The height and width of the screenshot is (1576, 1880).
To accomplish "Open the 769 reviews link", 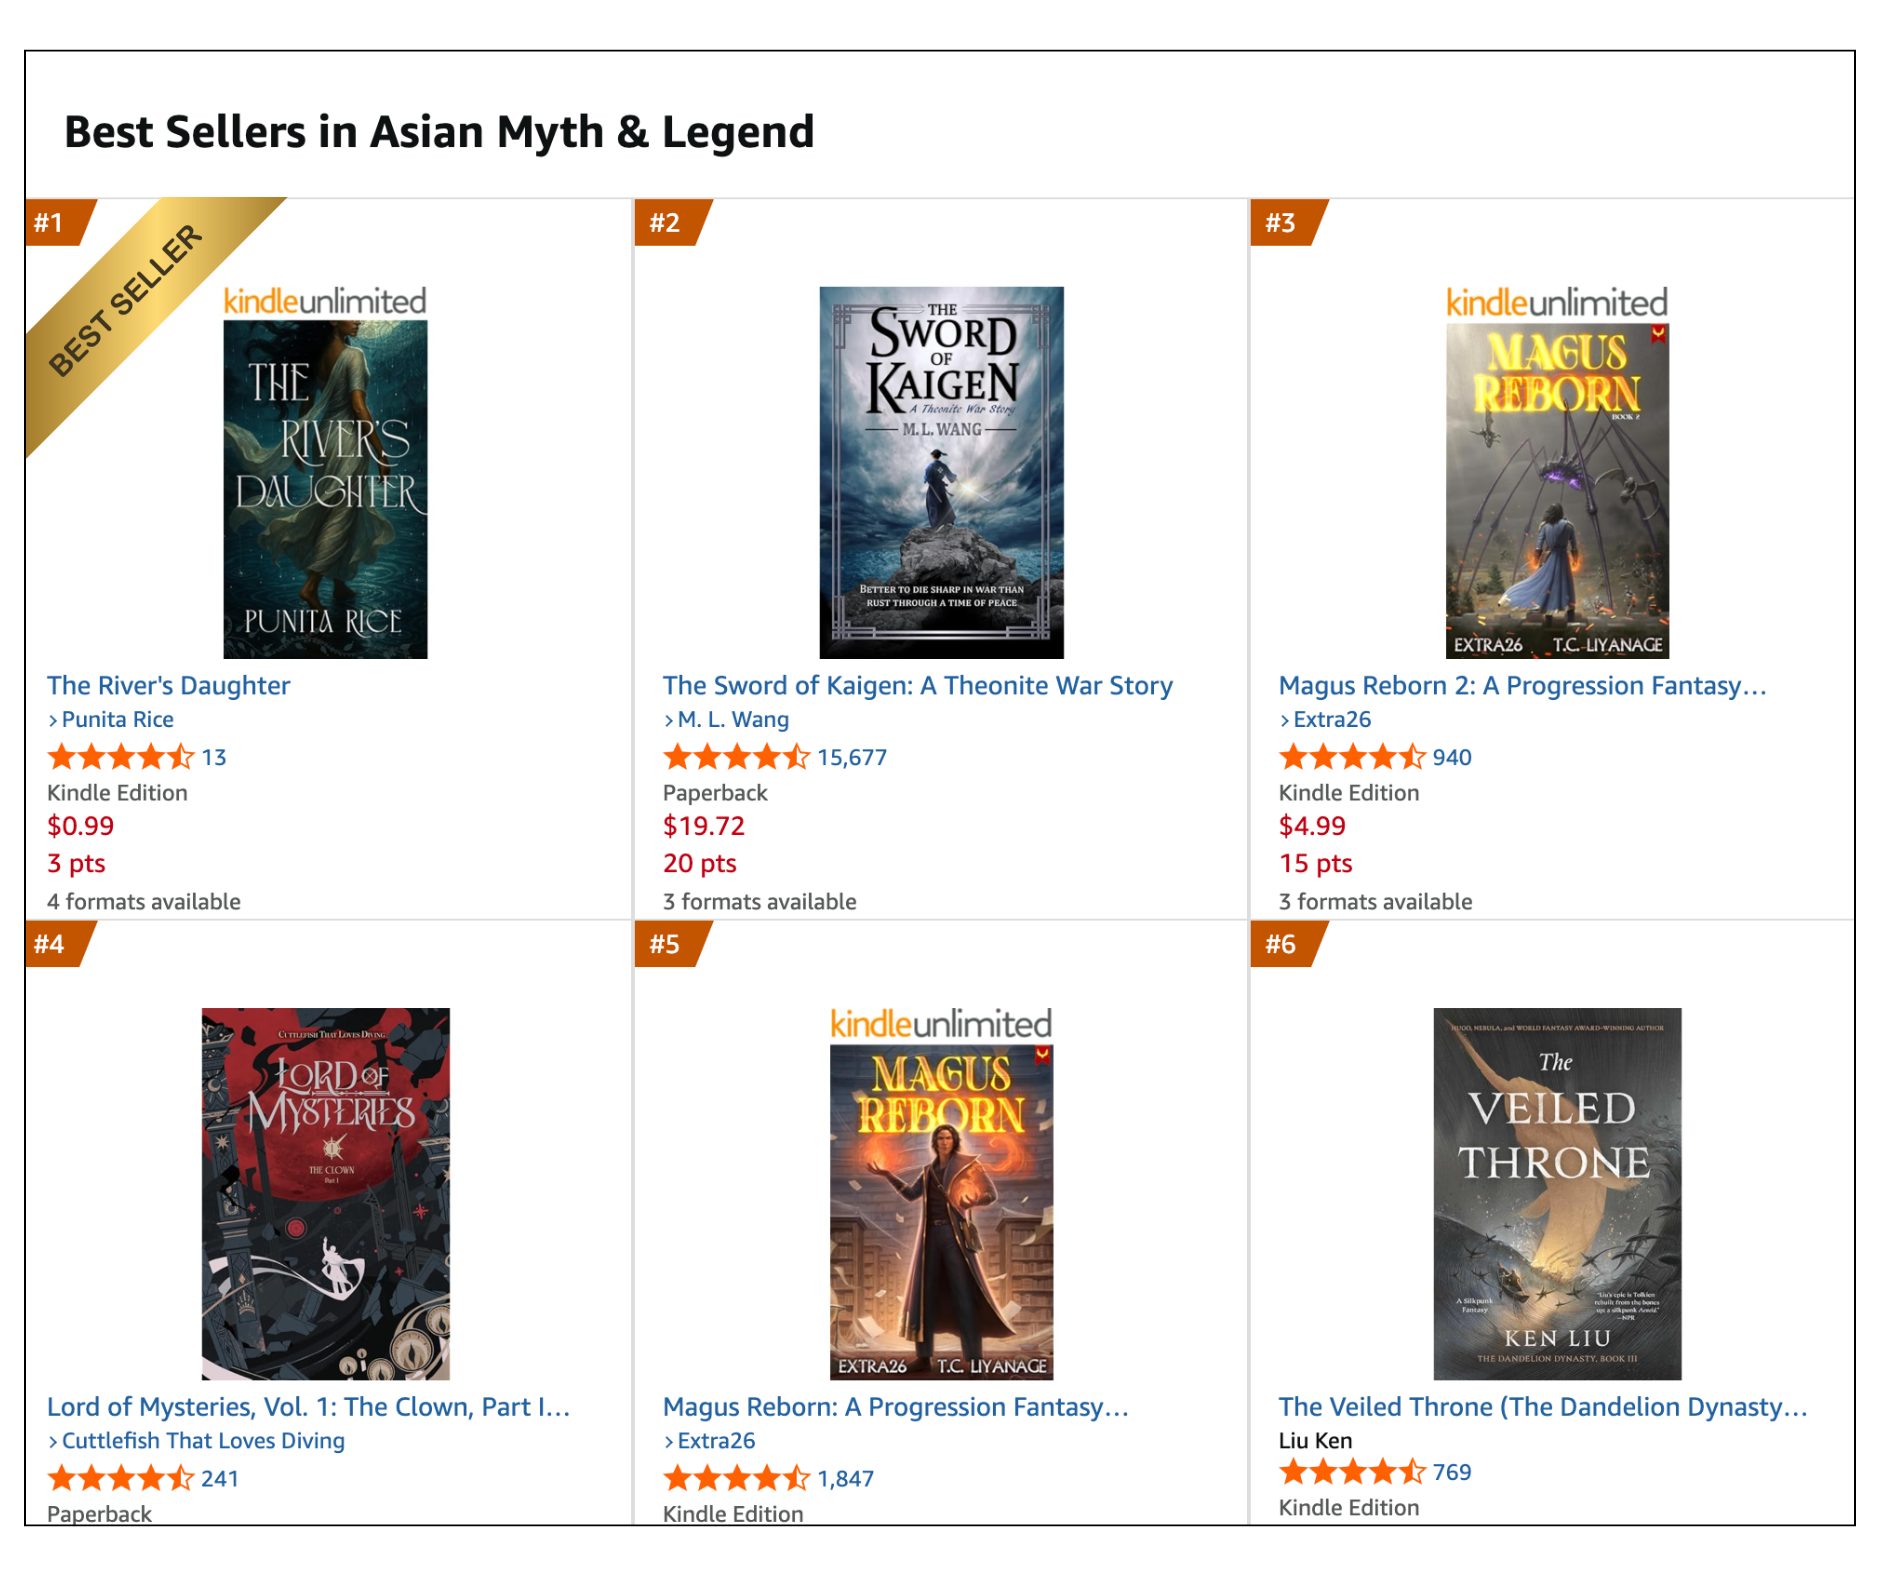I will [x=1452, y=1472].
